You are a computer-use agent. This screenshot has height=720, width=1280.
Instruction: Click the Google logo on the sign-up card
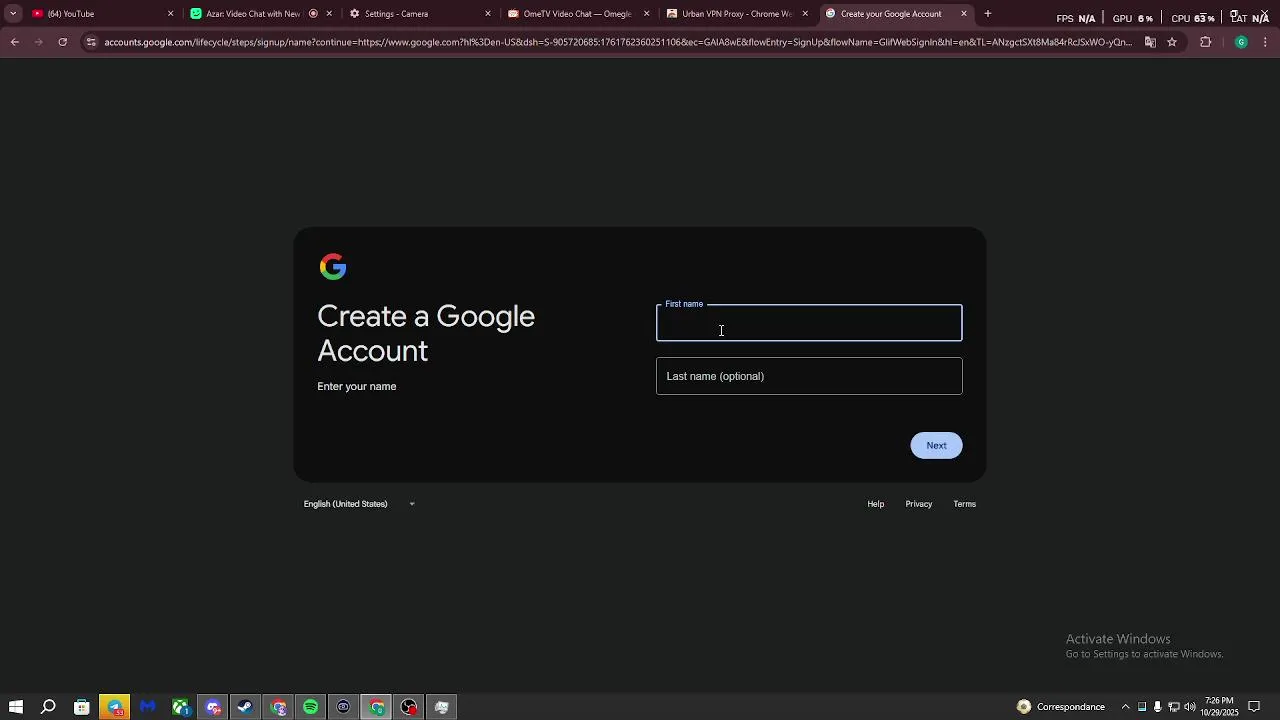pos(333,267)
